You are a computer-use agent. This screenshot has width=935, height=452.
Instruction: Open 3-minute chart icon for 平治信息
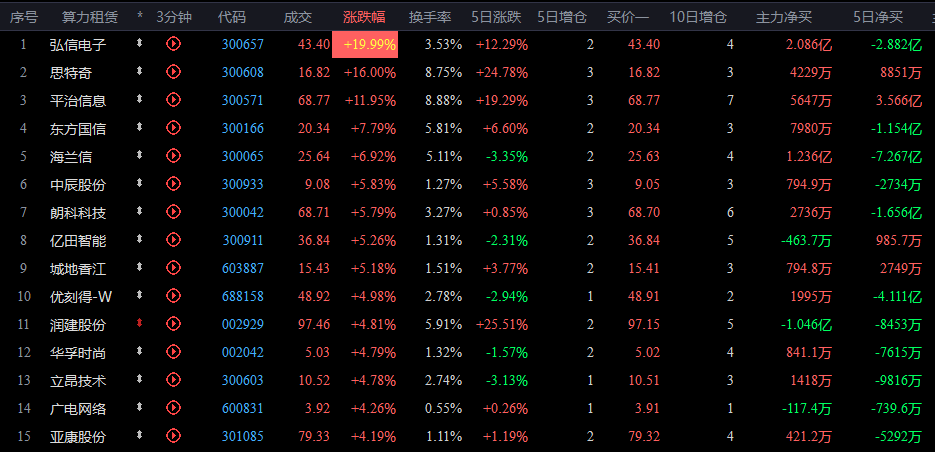[173, 100]
